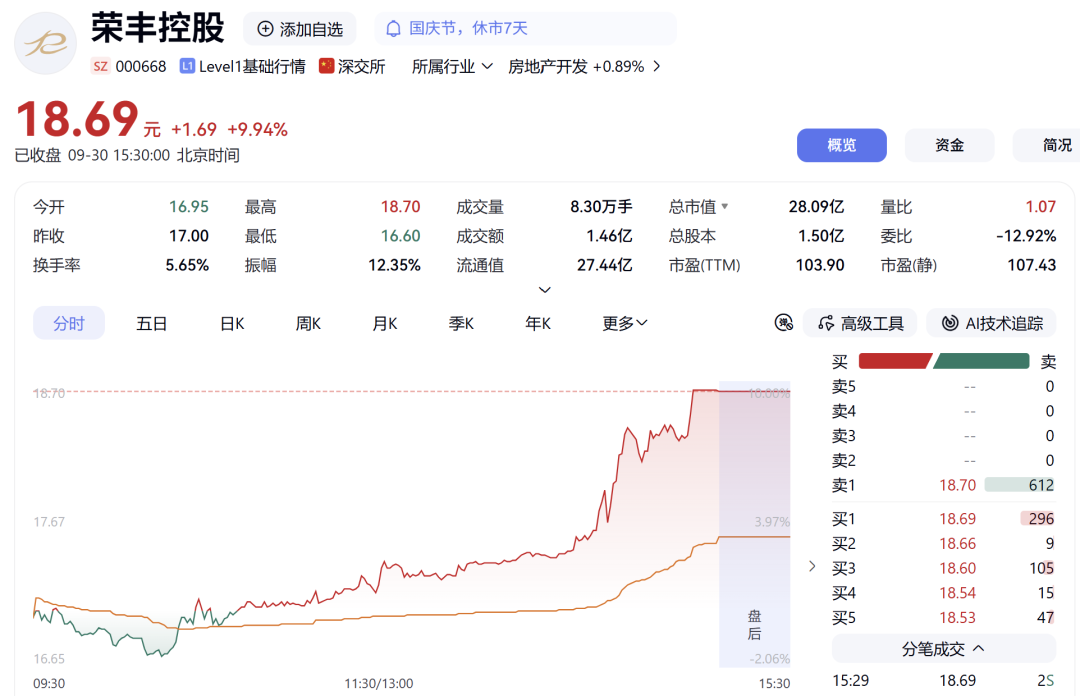Select the 年K chart tab
This screenshot has width=1080, height=696.
click(x=538, y=323)
